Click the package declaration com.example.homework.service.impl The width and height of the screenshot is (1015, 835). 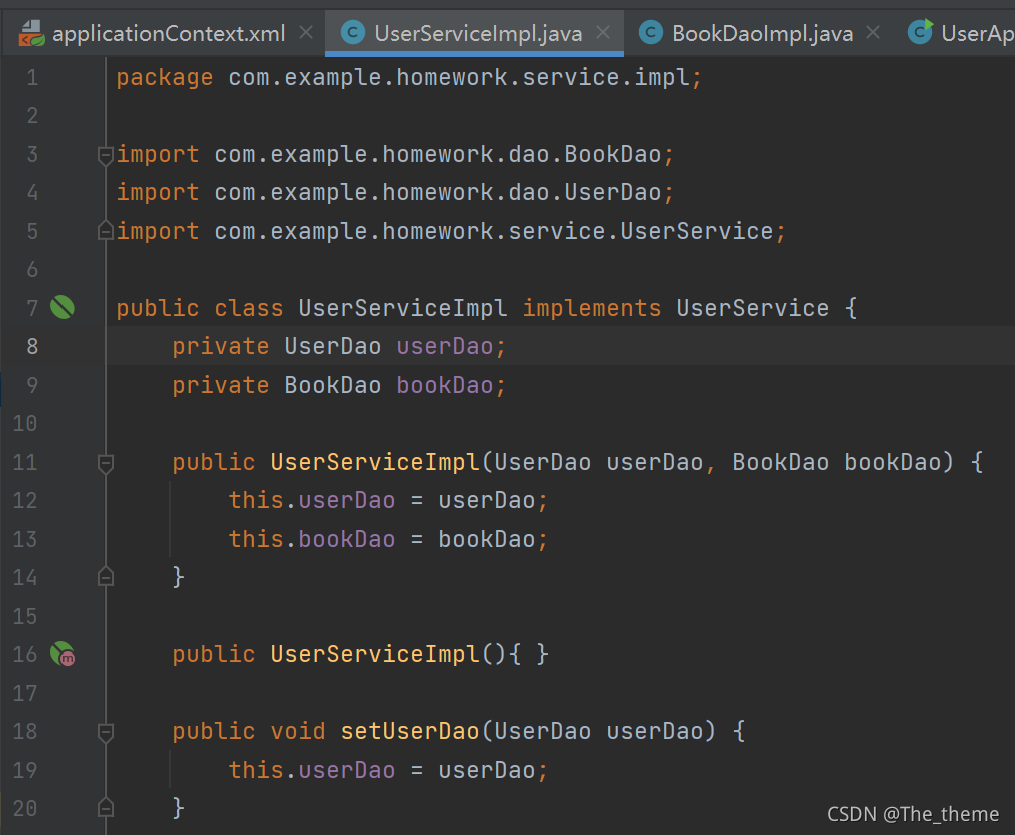click(459, 78)
